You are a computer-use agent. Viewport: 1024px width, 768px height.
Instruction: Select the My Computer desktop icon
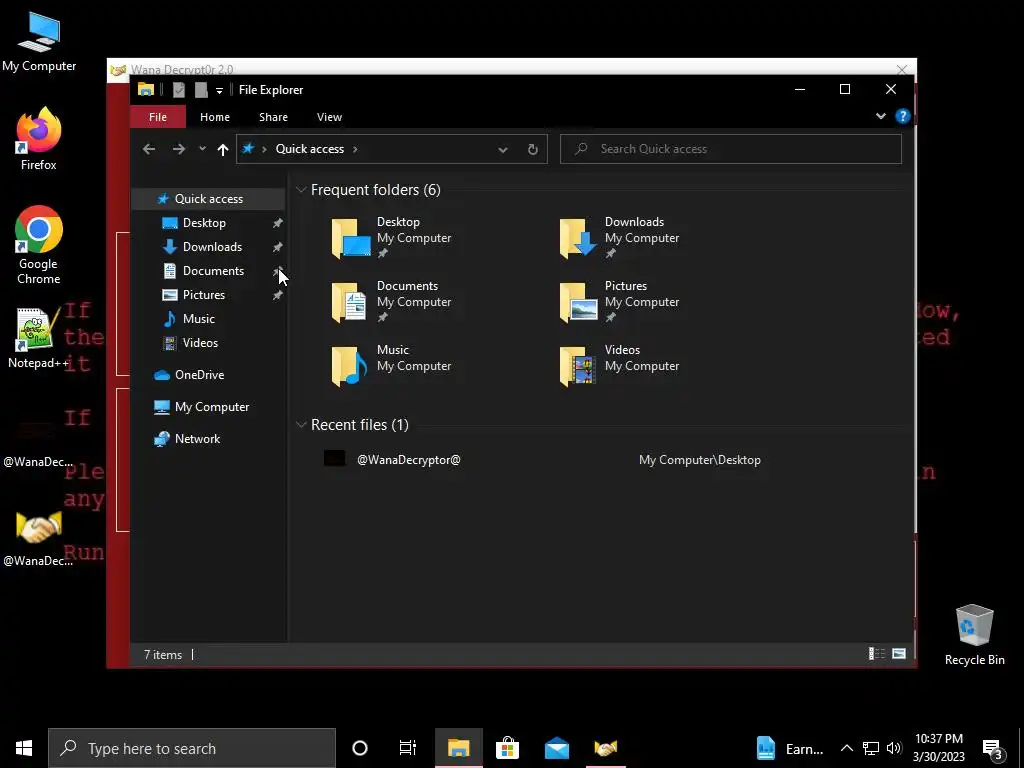click(39, 42)
